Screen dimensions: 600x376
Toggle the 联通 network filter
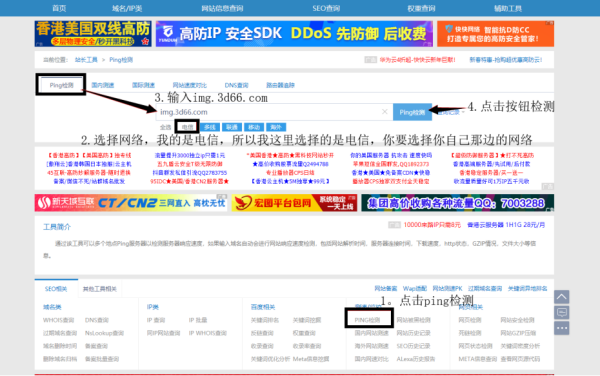tap(232, 127)
